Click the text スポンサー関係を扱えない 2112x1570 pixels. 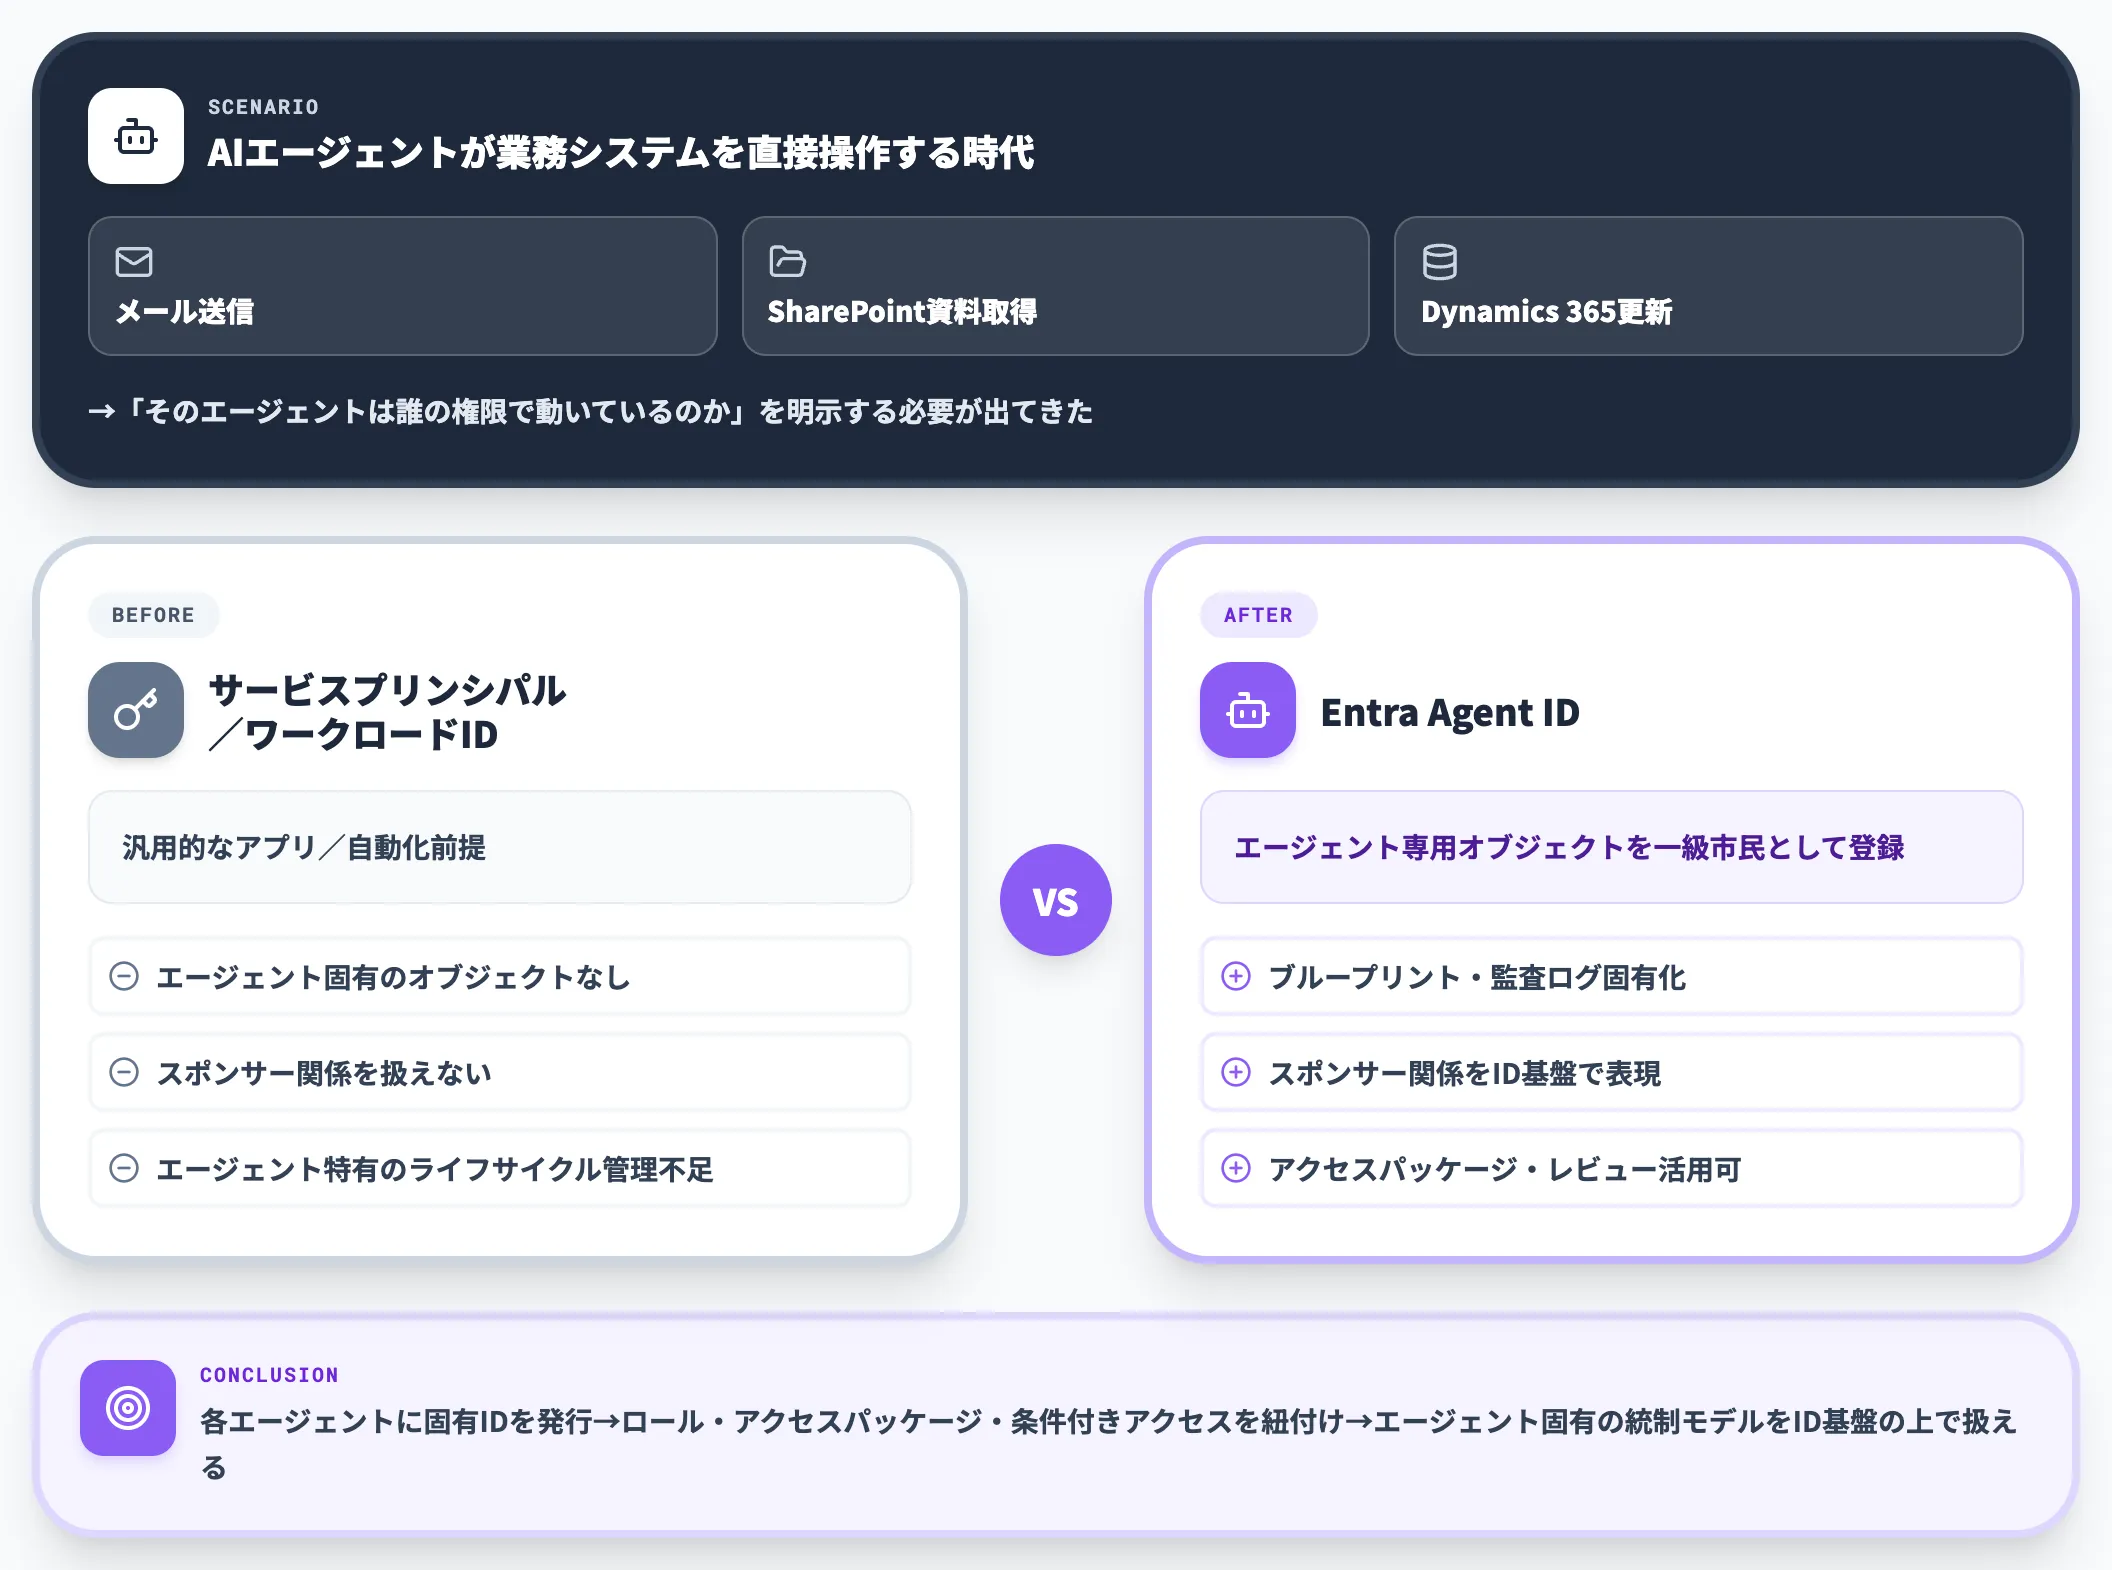coord(324,1073)
